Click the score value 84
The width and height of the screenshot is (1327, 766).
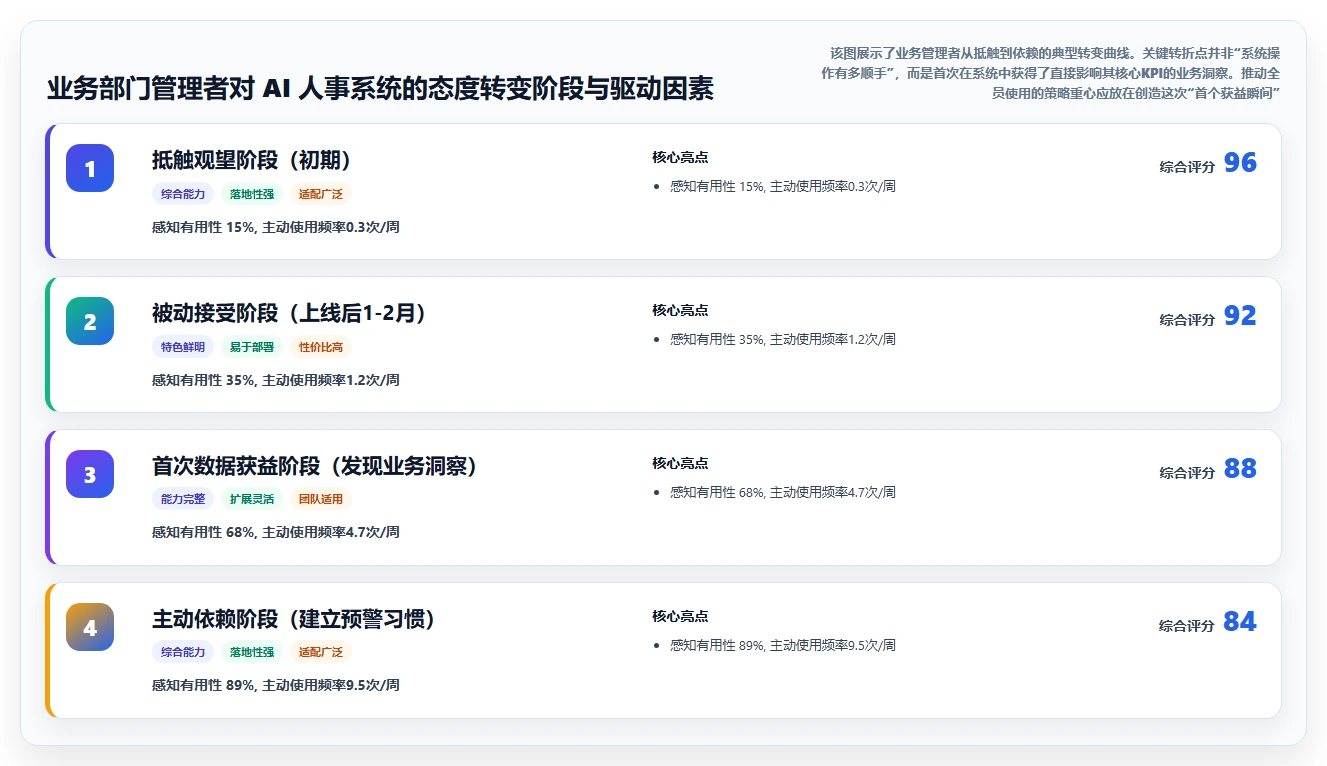coord(1240,622)
